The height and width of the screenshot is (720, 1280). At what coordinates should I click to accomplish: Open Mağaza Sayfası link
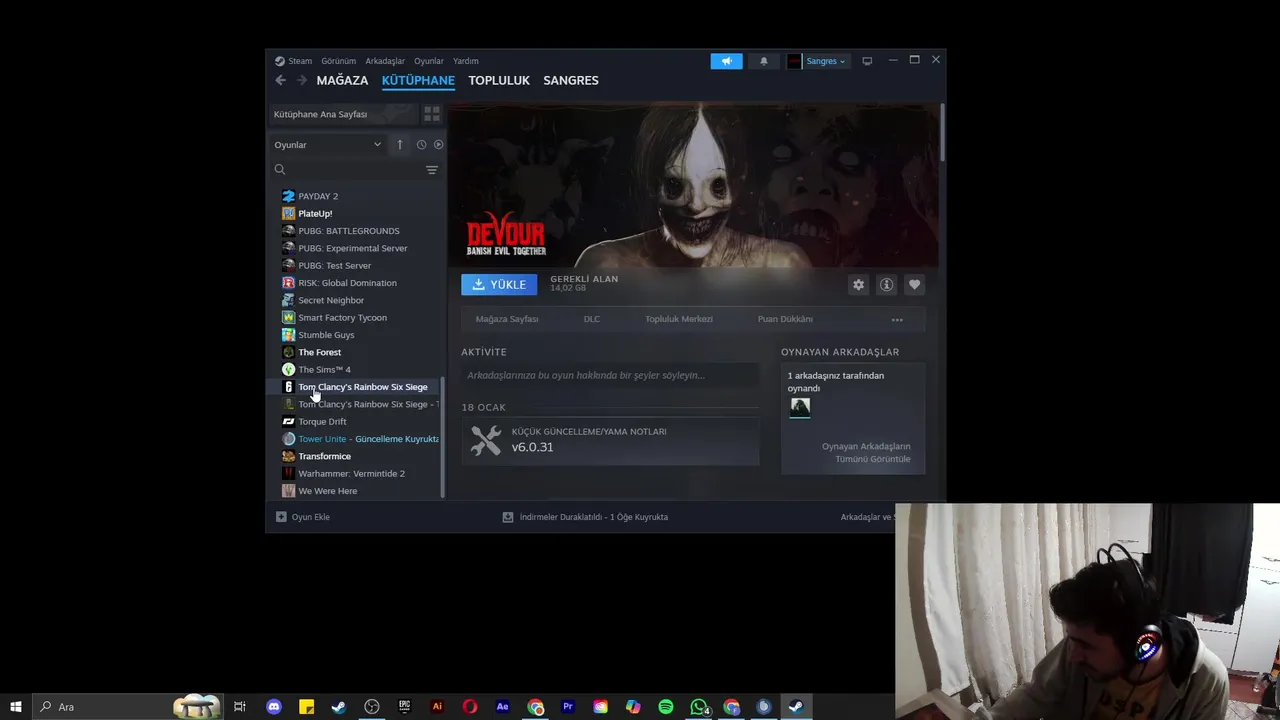click(507, 319)
